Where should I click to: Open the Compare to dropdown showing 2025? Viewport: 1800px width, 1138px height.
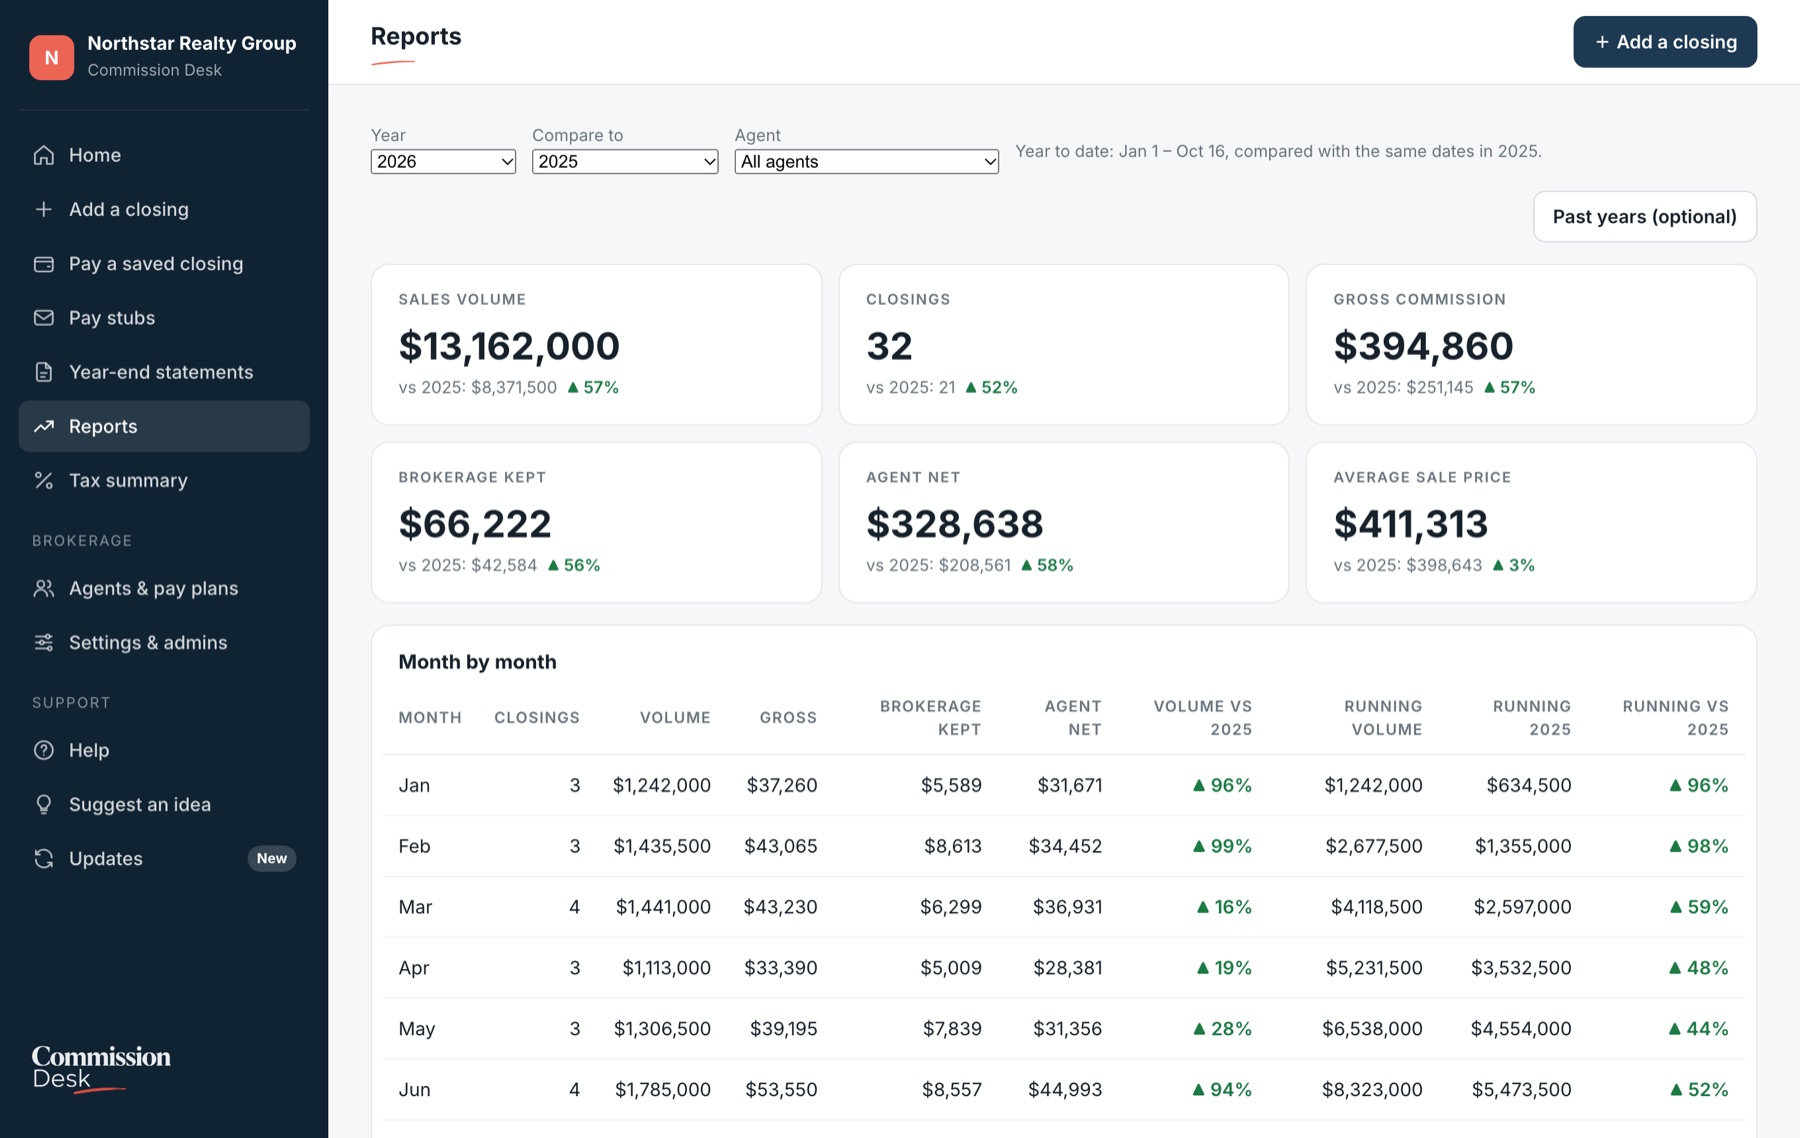[x=625, y=161]
